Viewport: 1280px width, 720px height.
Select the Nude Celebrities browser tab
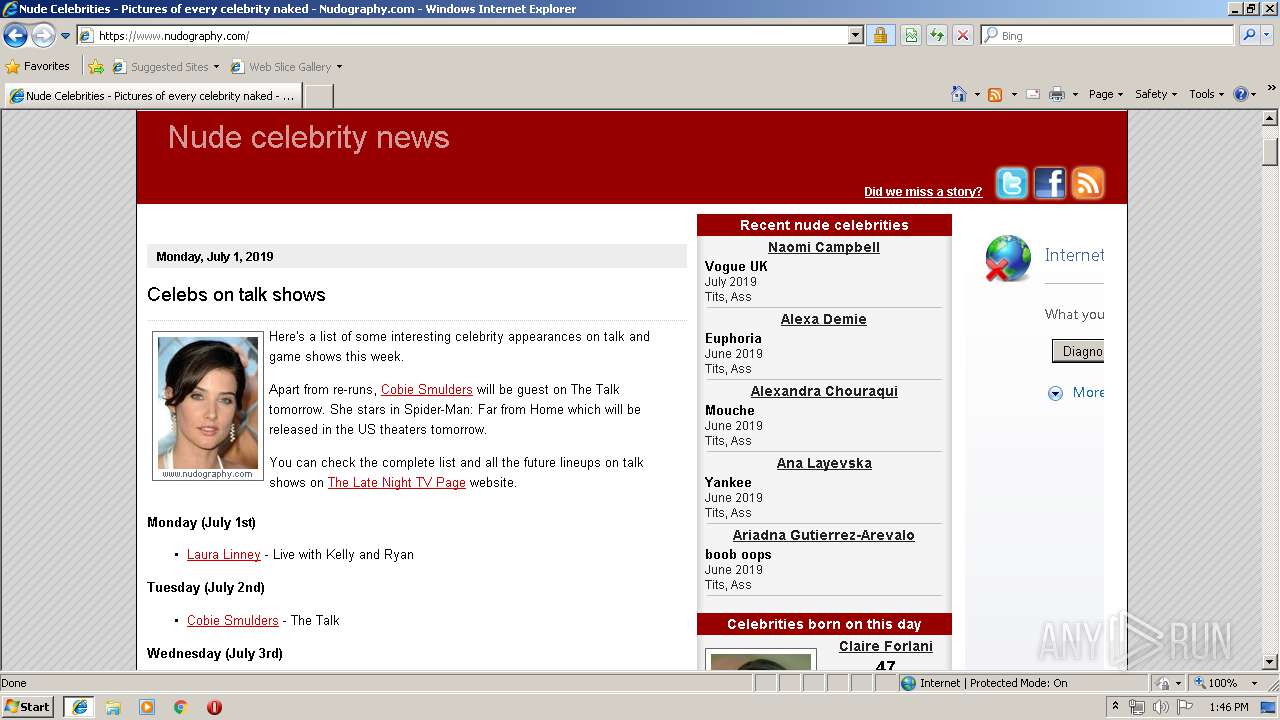coord(152,96)
